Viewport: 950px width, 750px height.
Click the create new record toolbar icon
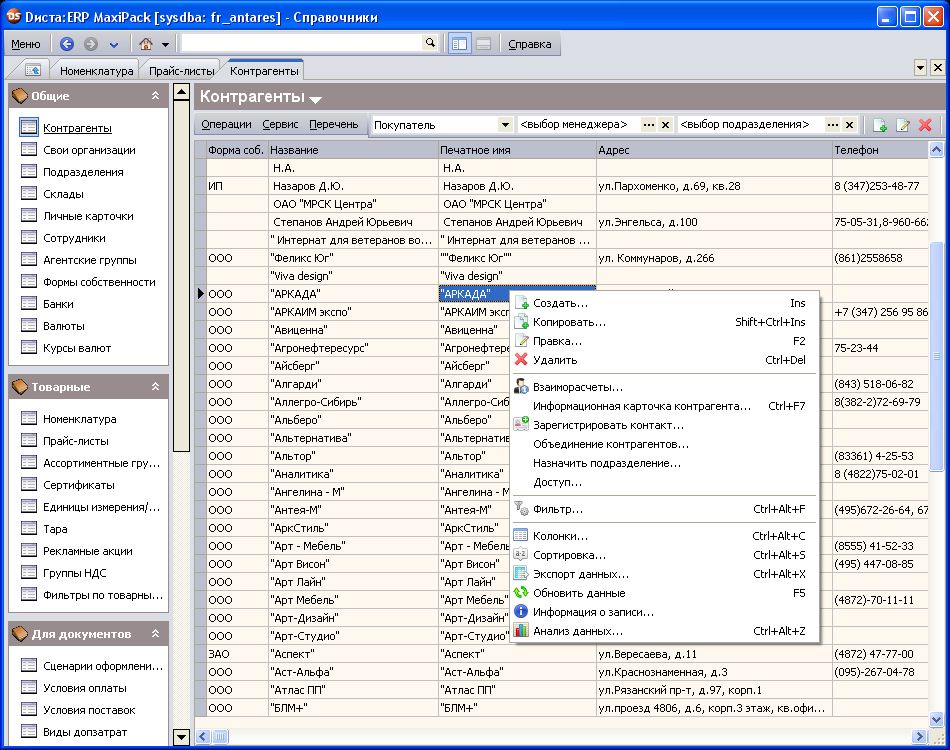(x=880, y=125)
